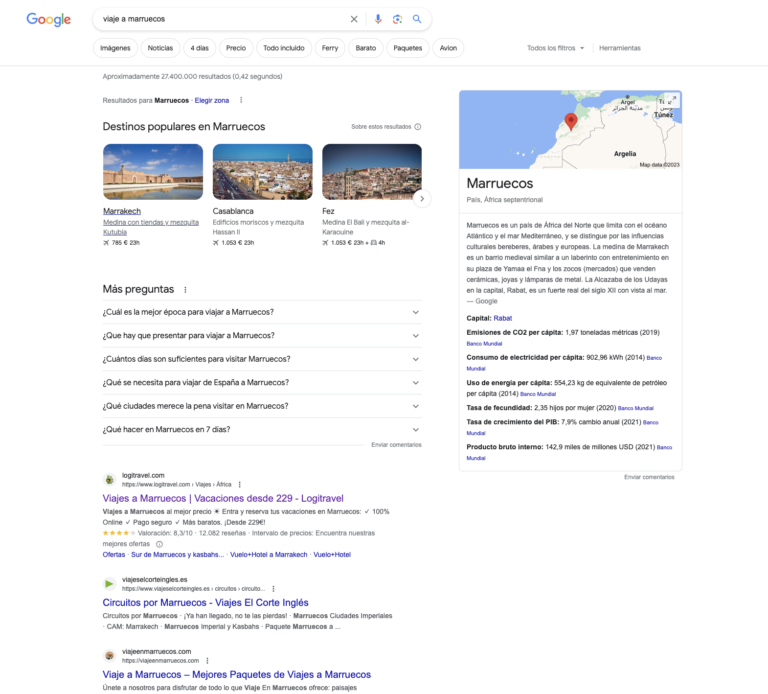Select the 'Todo incluido' filter chip
768x694 pixels.
tap(284, 48)
